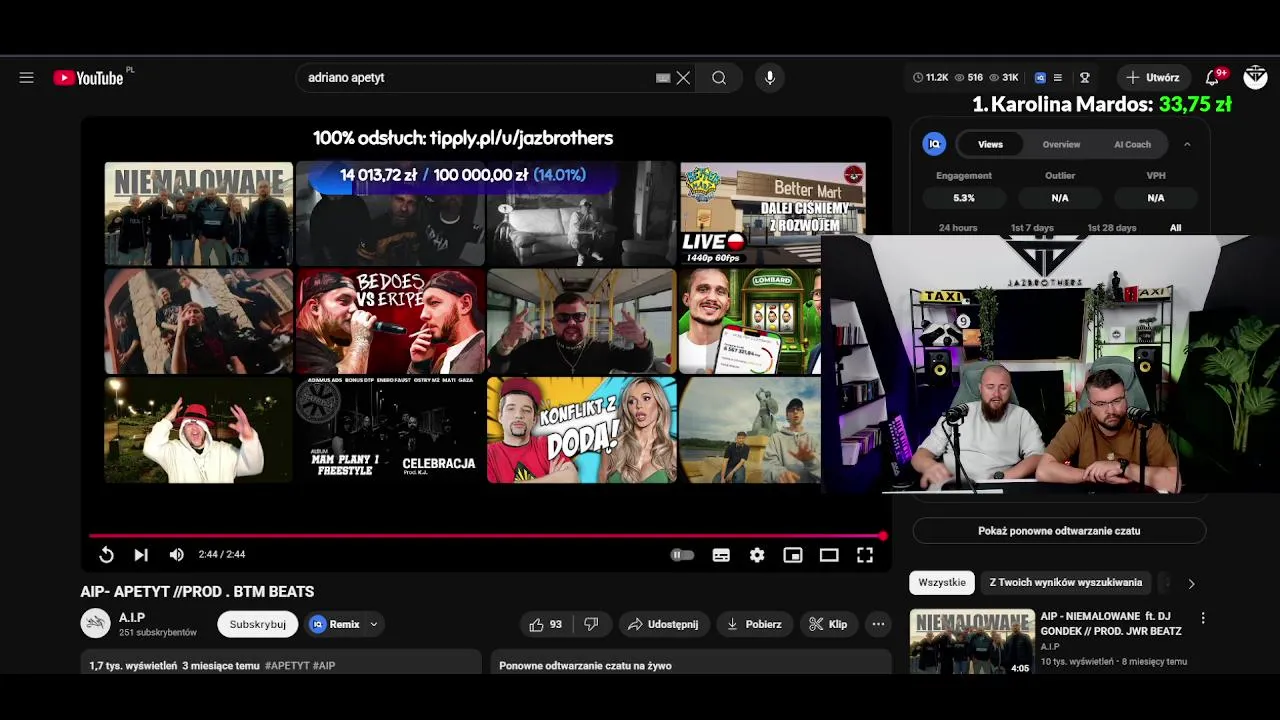Enter fullscreen mode
Screen dimensions: 1280x720
(x=865, y=555)
